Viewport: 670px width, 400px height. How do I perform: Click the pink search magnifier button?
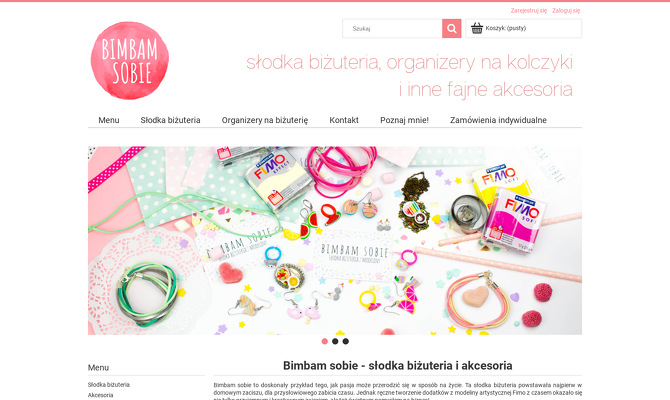pos(451,29)
